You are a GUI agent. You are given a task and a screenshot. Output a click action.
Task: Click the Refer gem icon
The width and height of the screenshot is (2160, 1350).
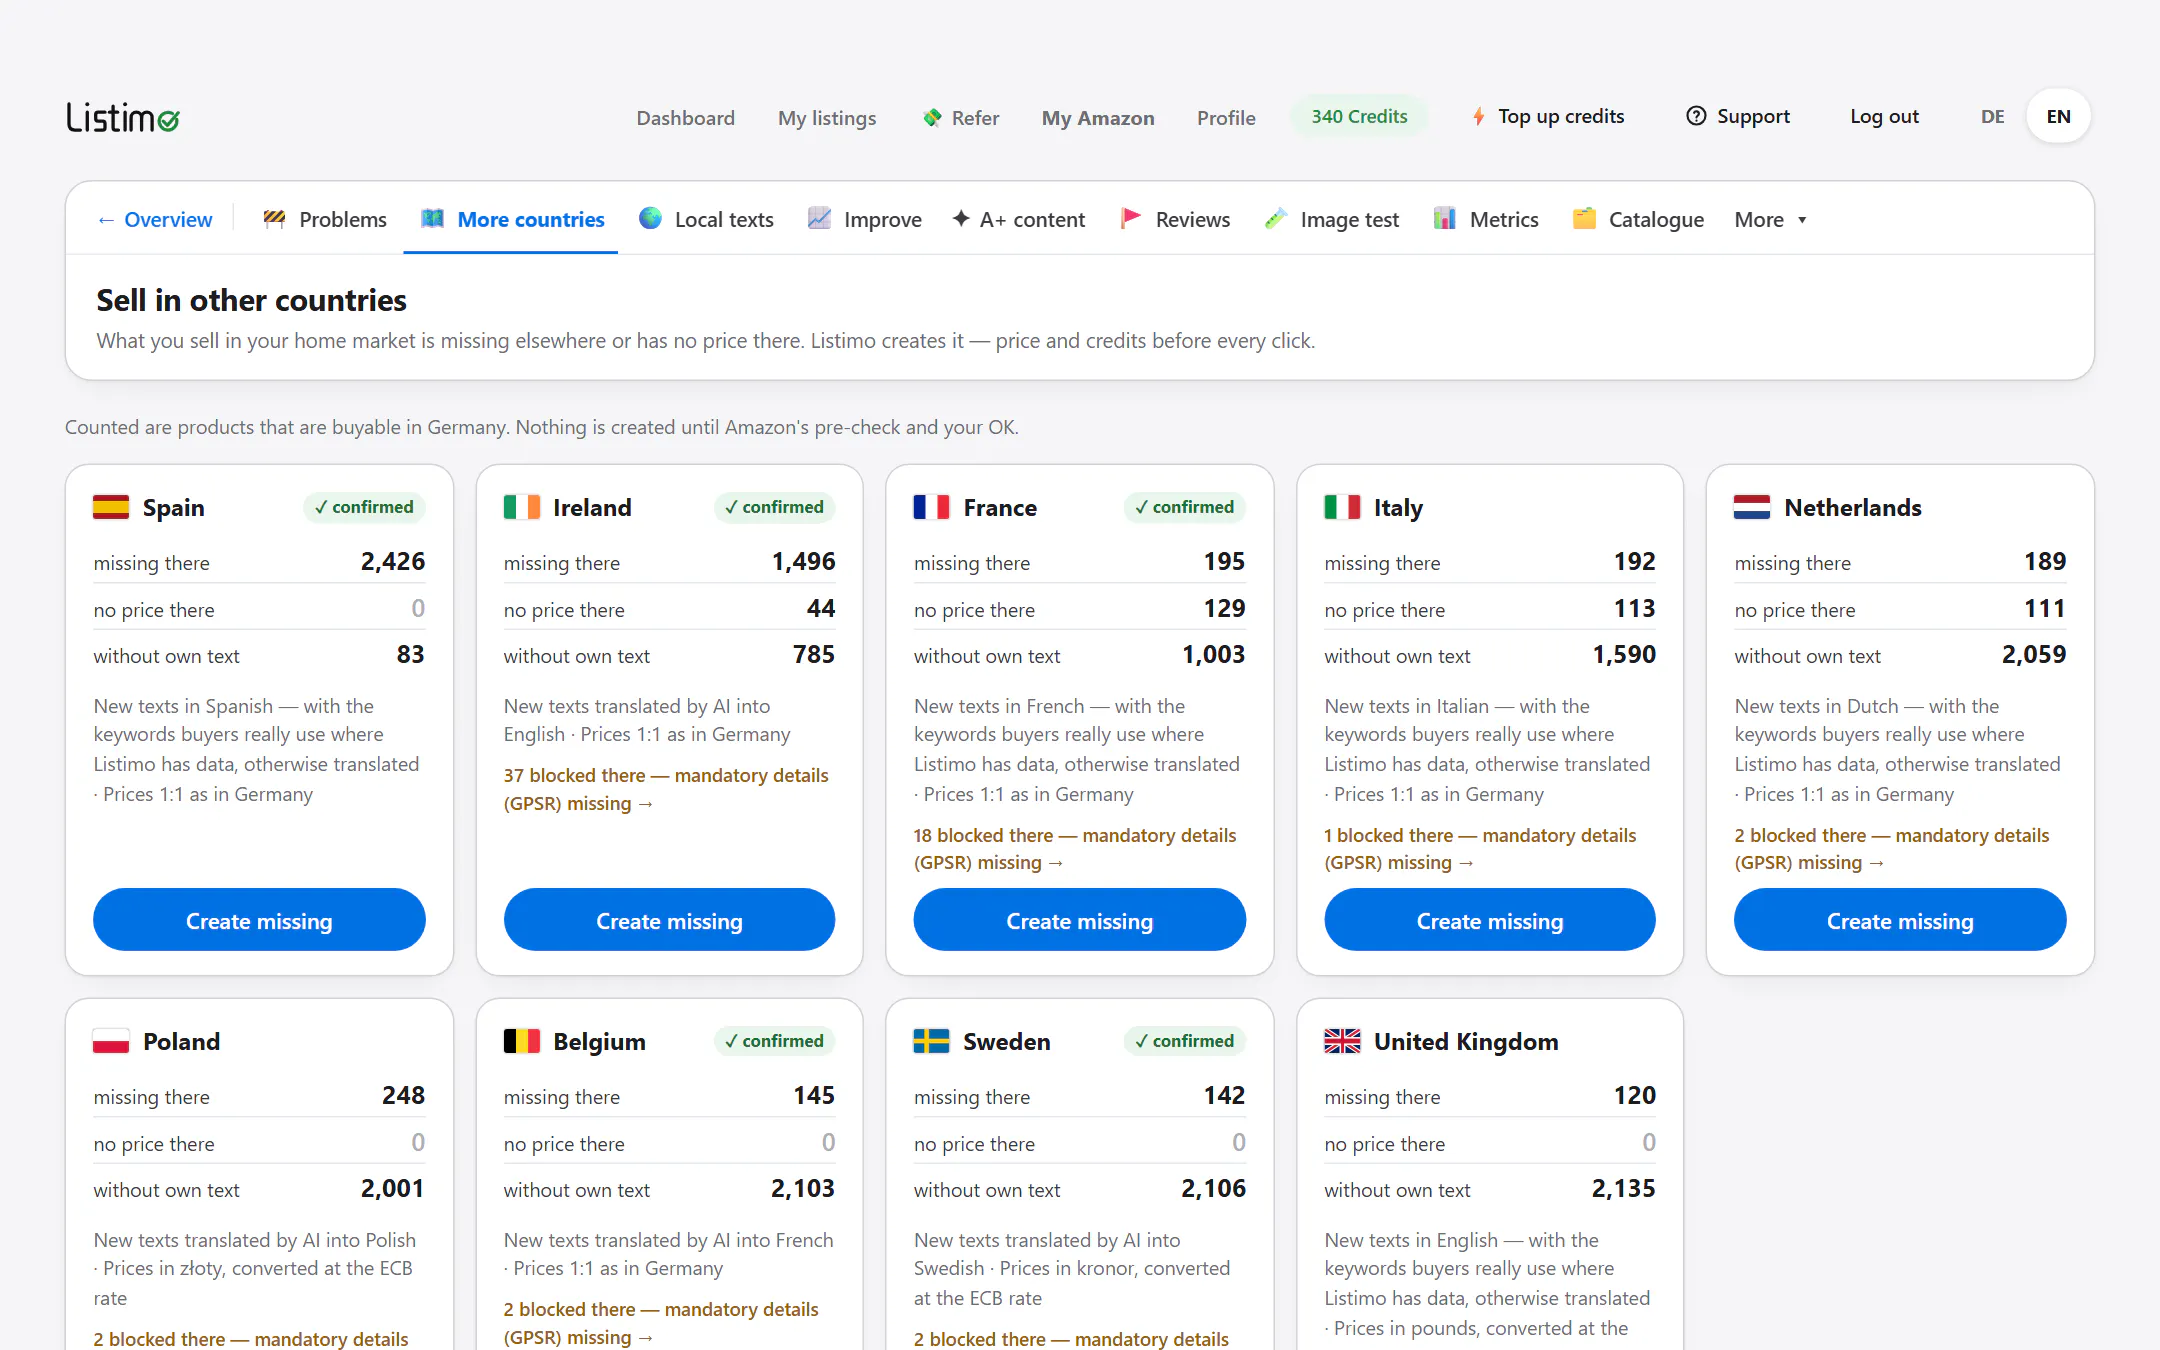point(932,118)
